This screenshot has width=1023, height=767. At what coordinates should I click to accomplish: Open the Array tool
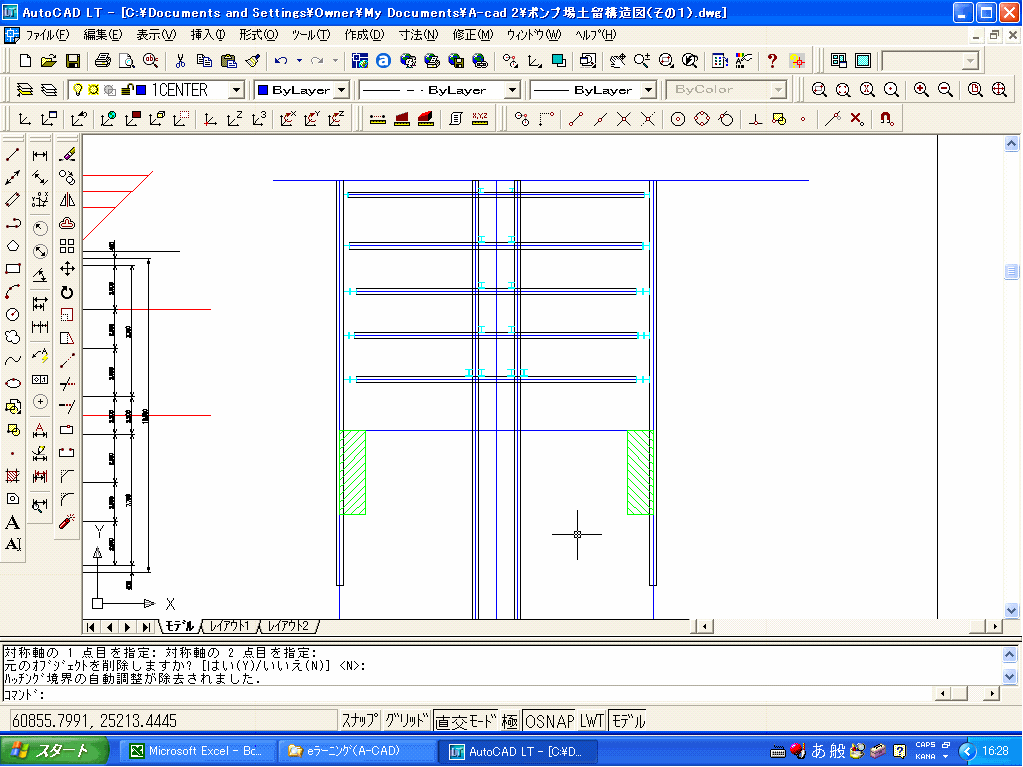(67, 246)
